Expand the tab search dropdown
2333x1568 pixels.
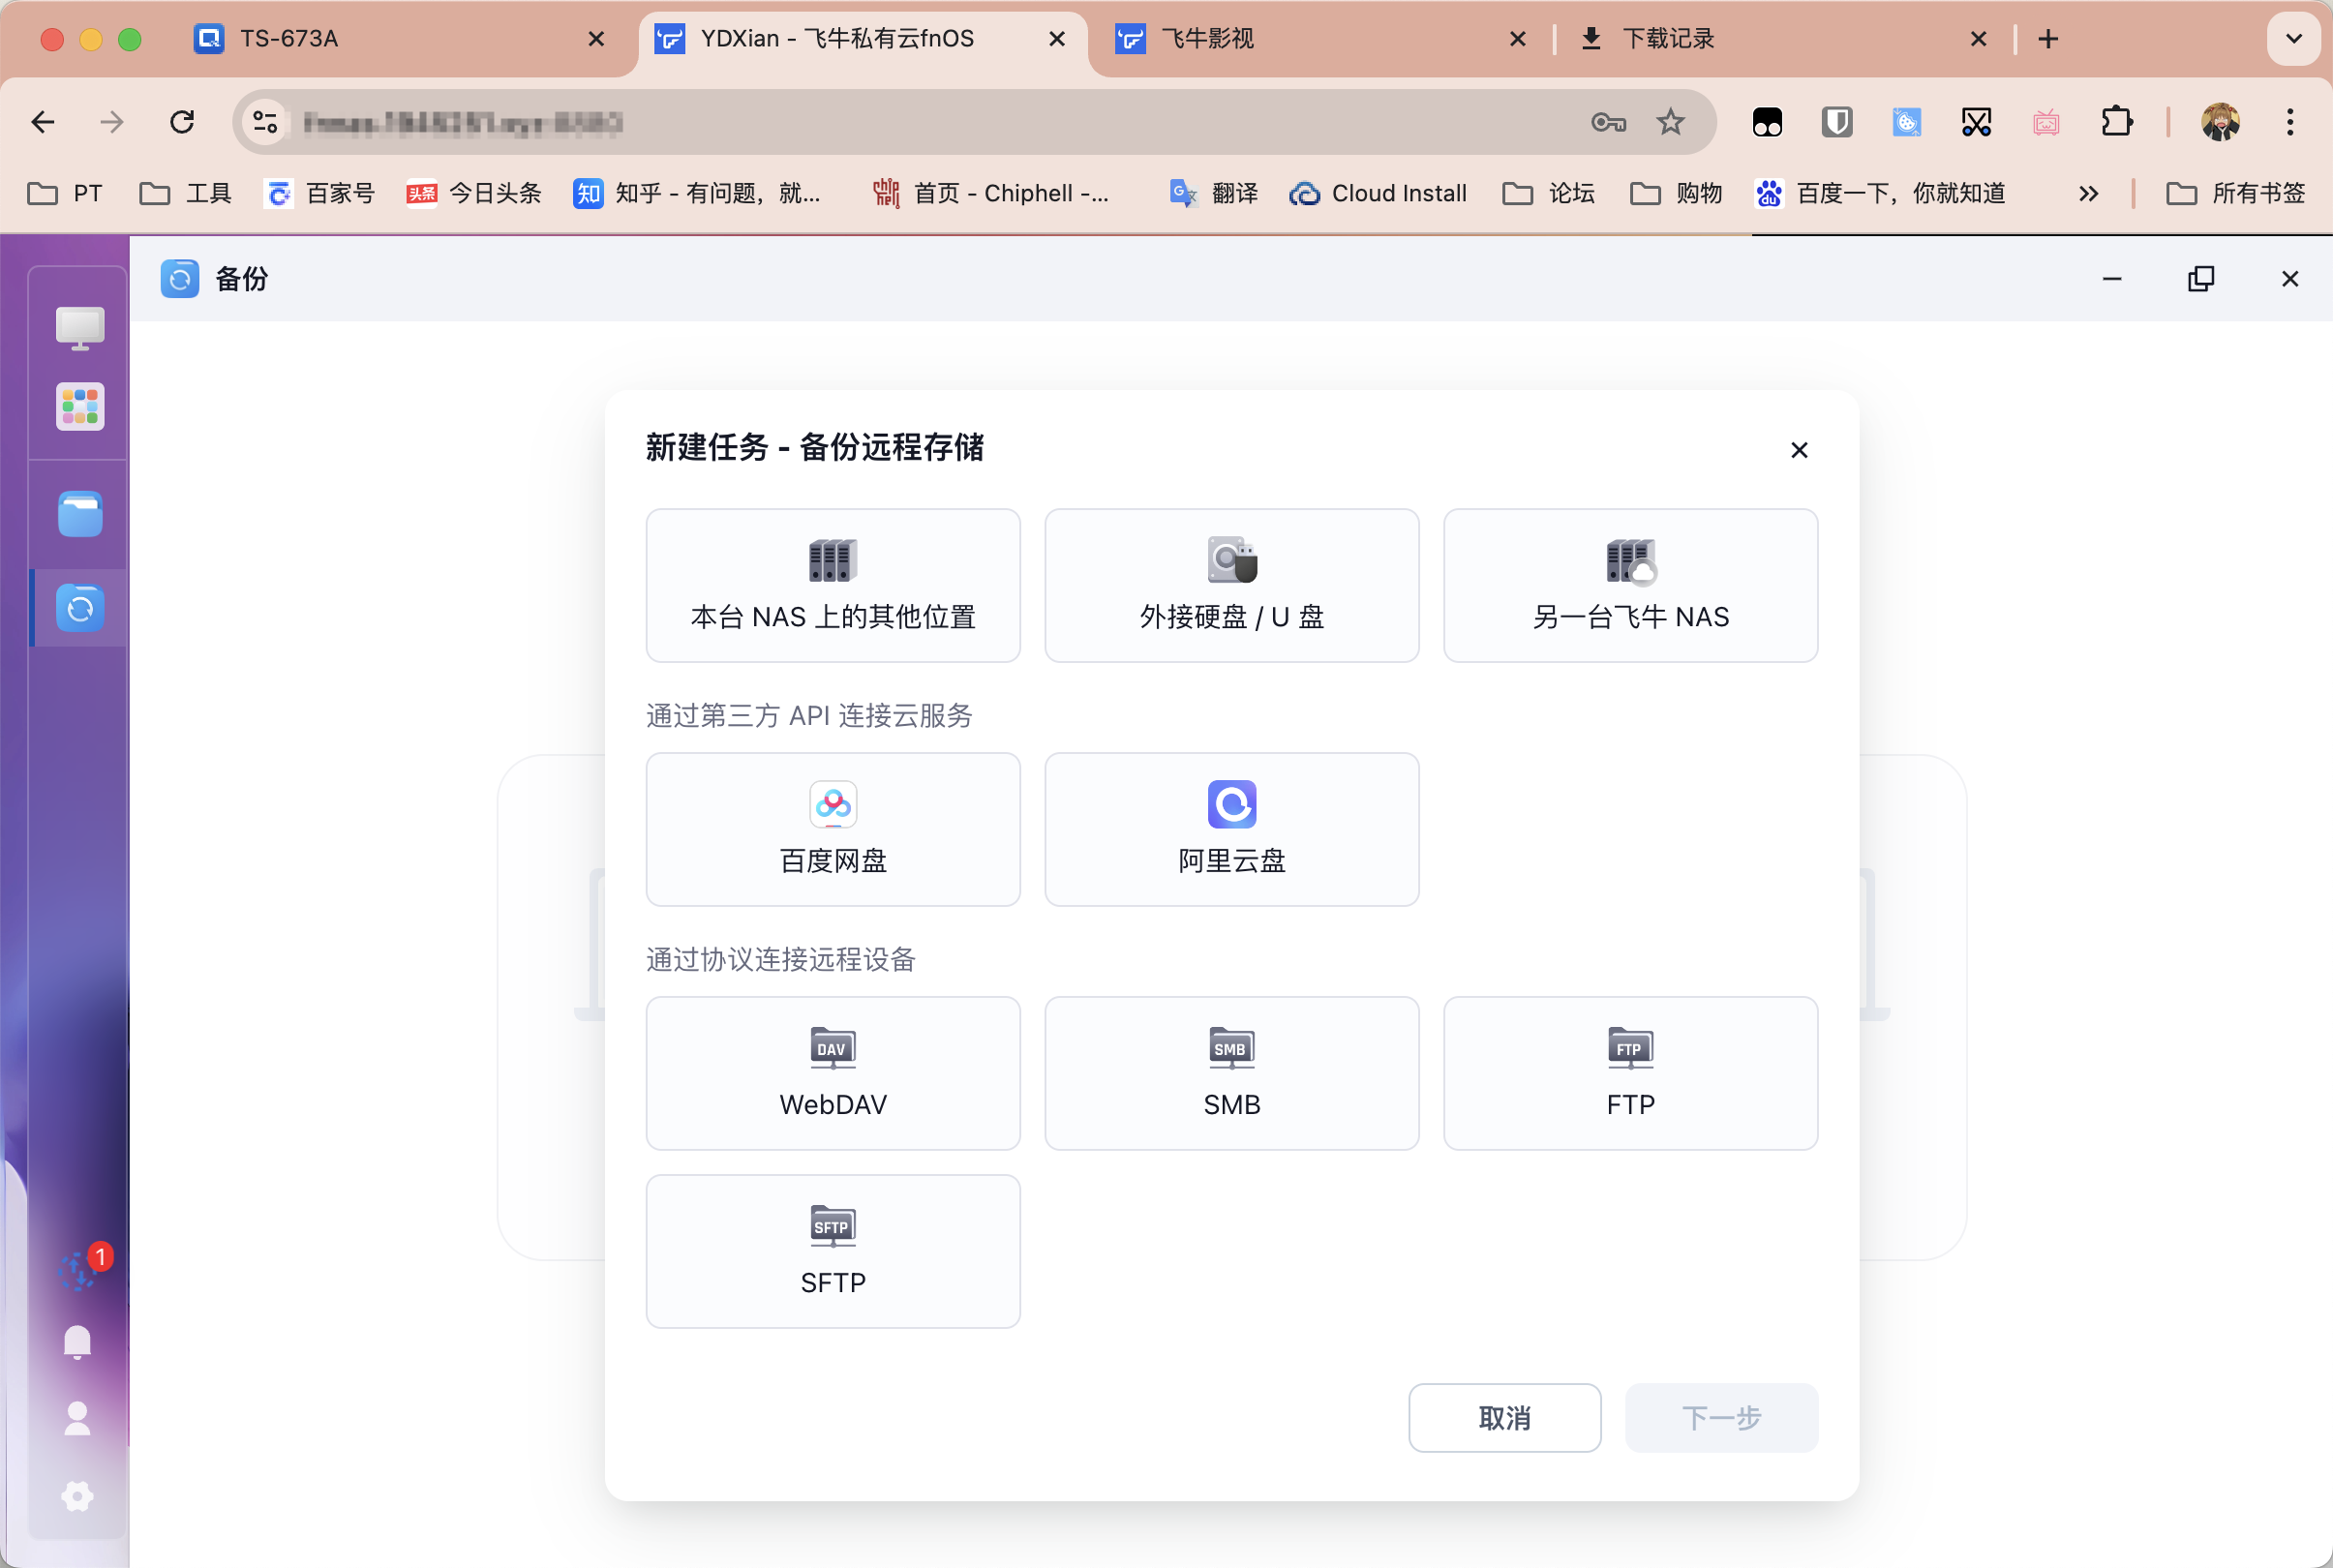(x=2294, y=39)
